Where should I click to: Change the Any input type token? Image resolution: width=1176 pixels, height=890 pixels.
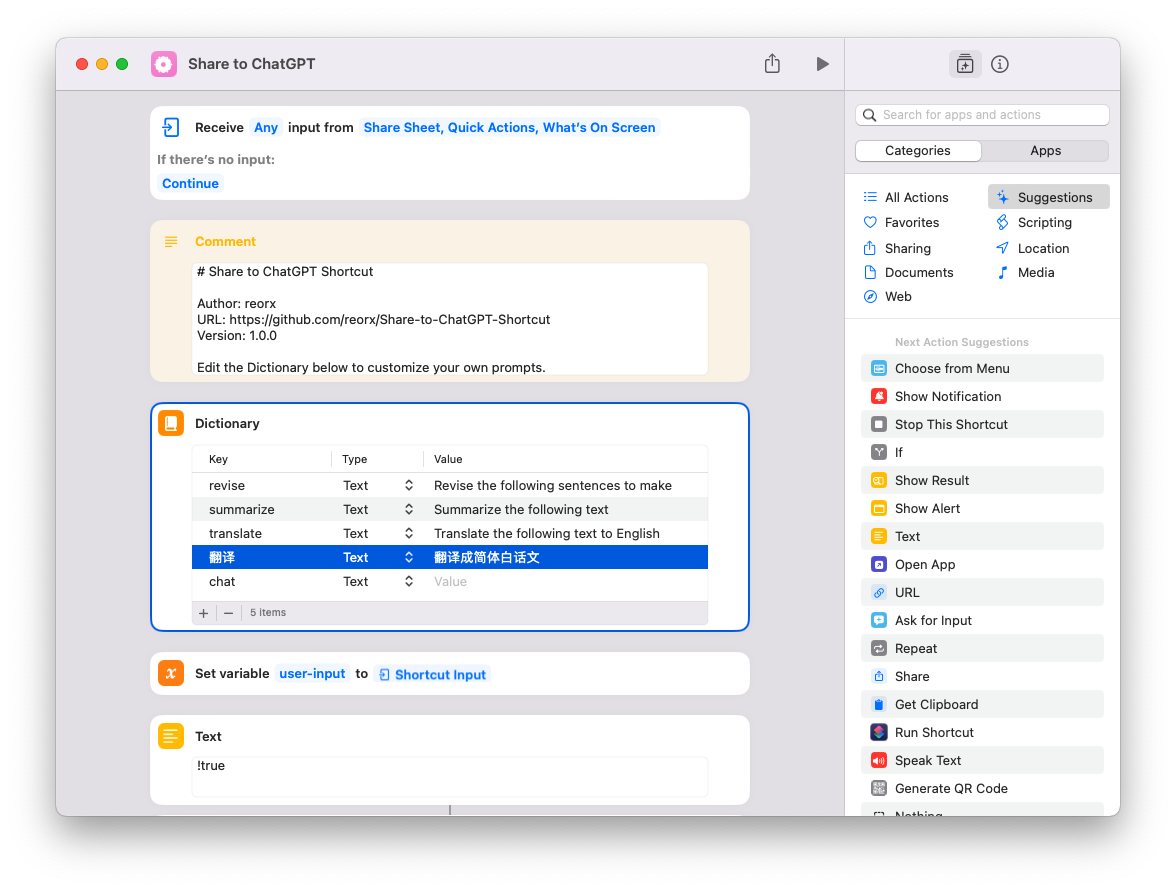click(266, 127)
